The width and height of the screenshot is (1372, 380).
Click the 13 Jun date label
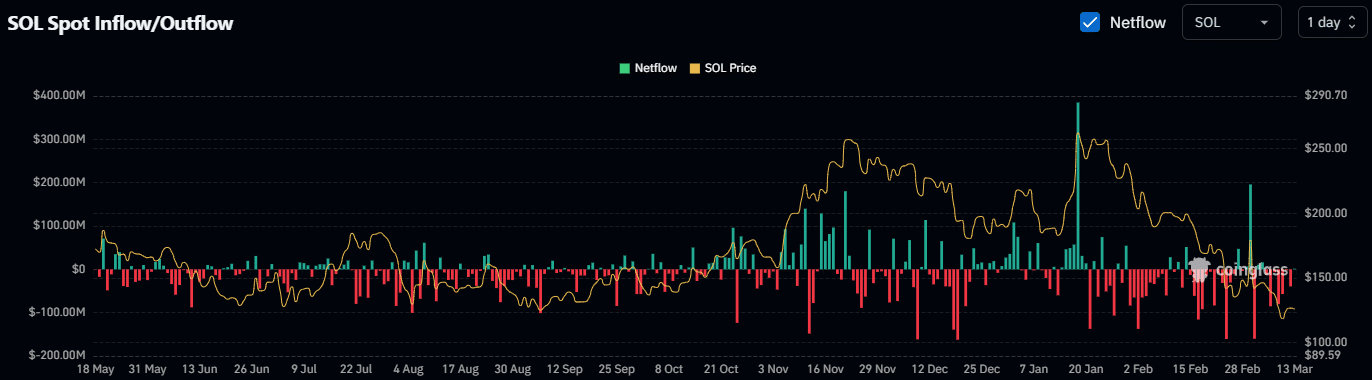point(200,369)
